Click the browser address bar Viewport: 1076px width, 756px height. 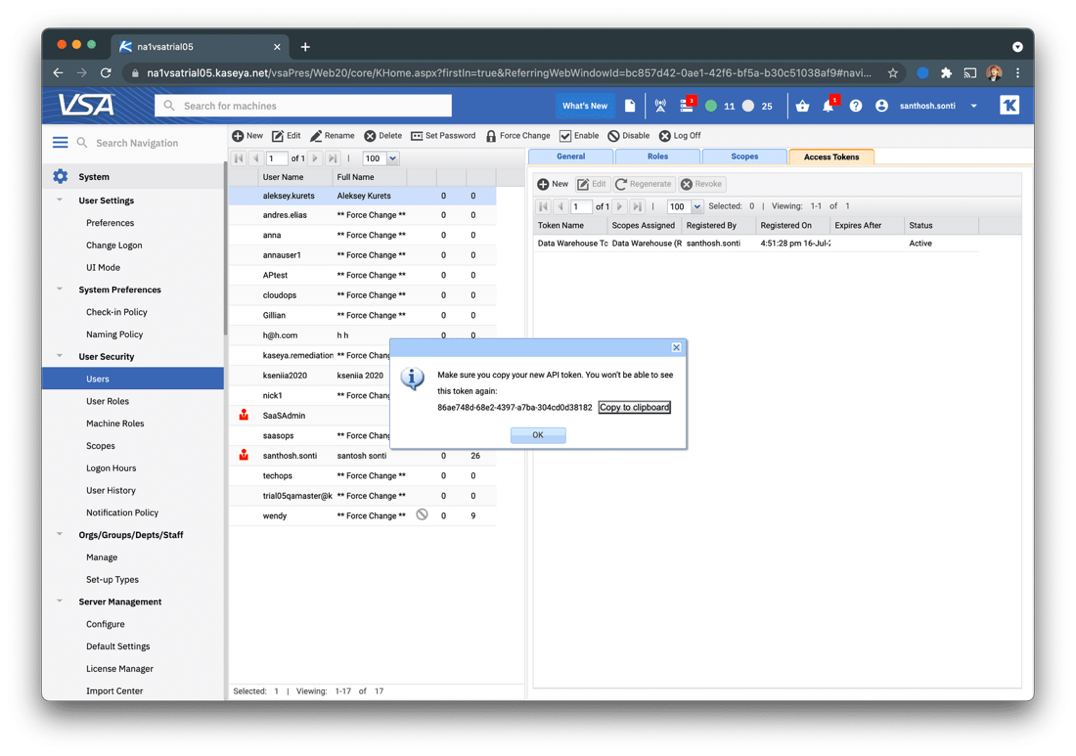(508, 73)
